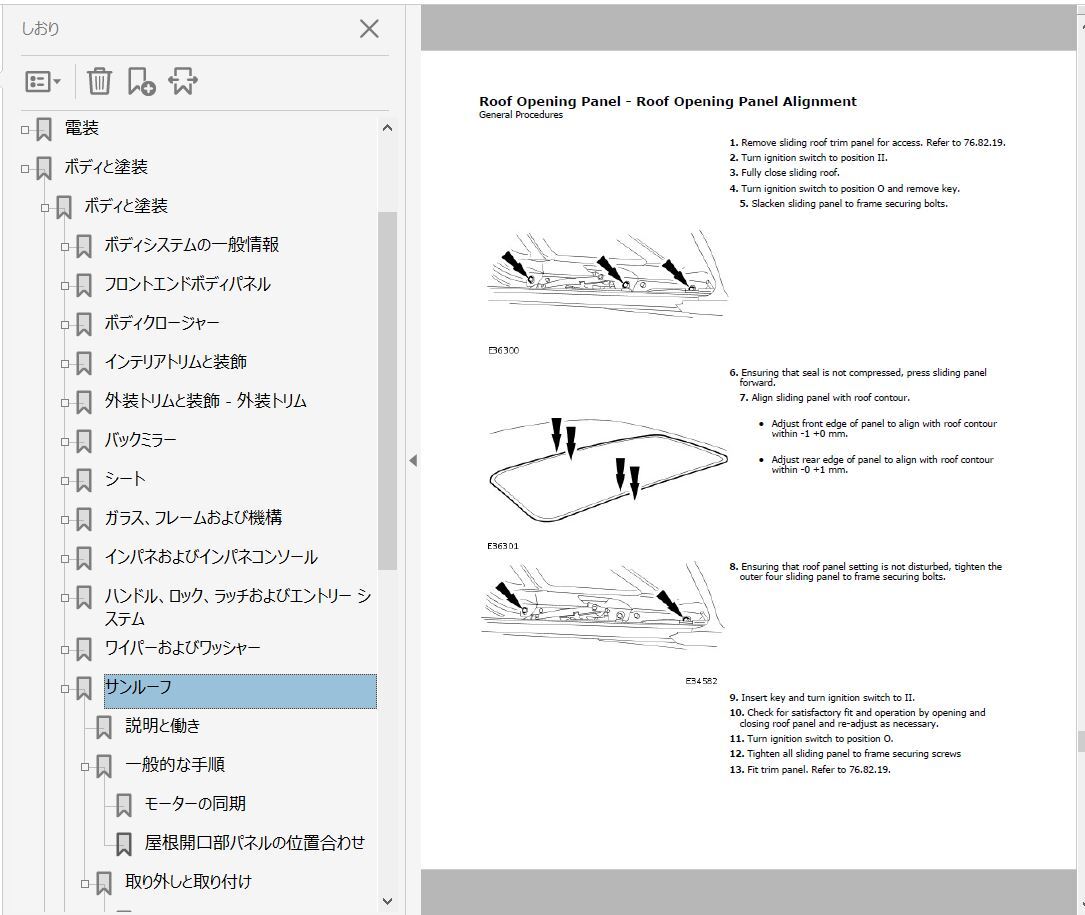Expand 外装トリムと装飾 - 外装トリム node
Image resolution: width=1085 pixels, height=915 pixels.
click(x=65, y=402)
